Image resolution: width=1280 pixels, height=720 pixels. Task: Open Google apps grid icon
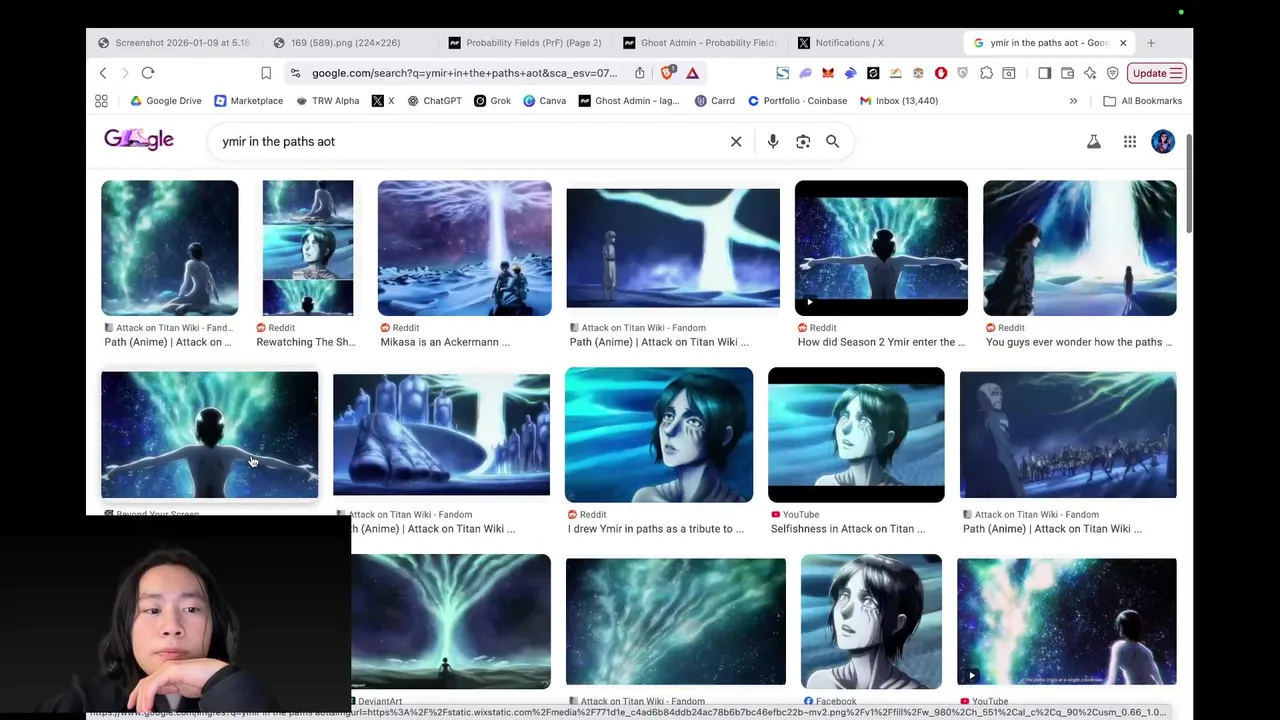click(x=1130, y=142)
